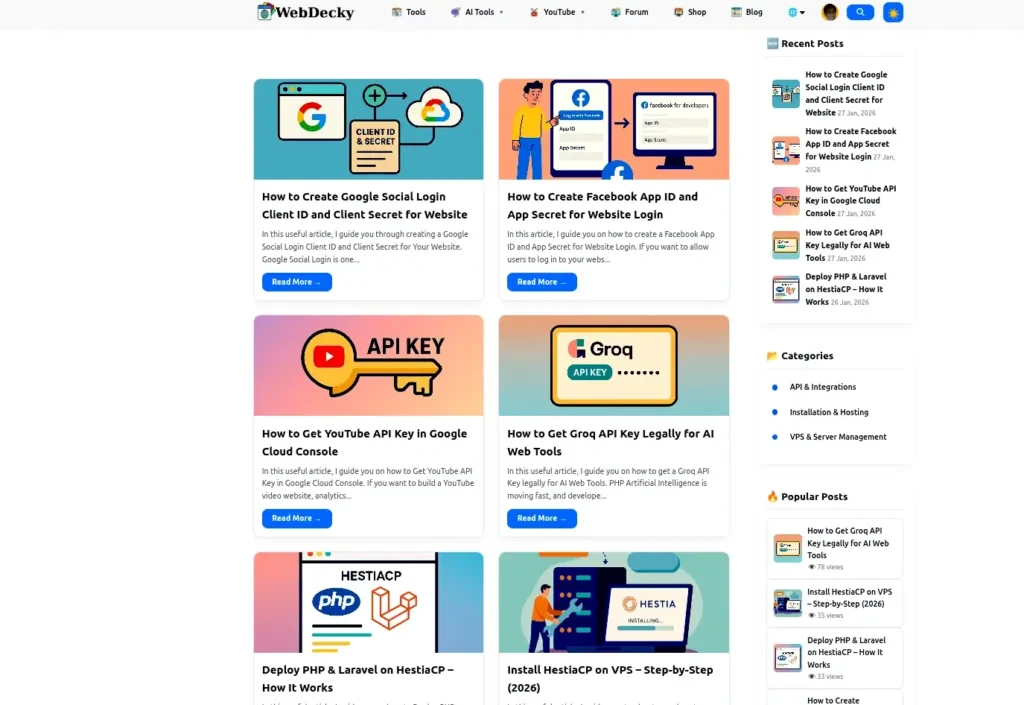Open Deploy PHP & Laravel on HestiaCP article title
The height and width of the screenshot is (705, 1024).
click(357, 679)
